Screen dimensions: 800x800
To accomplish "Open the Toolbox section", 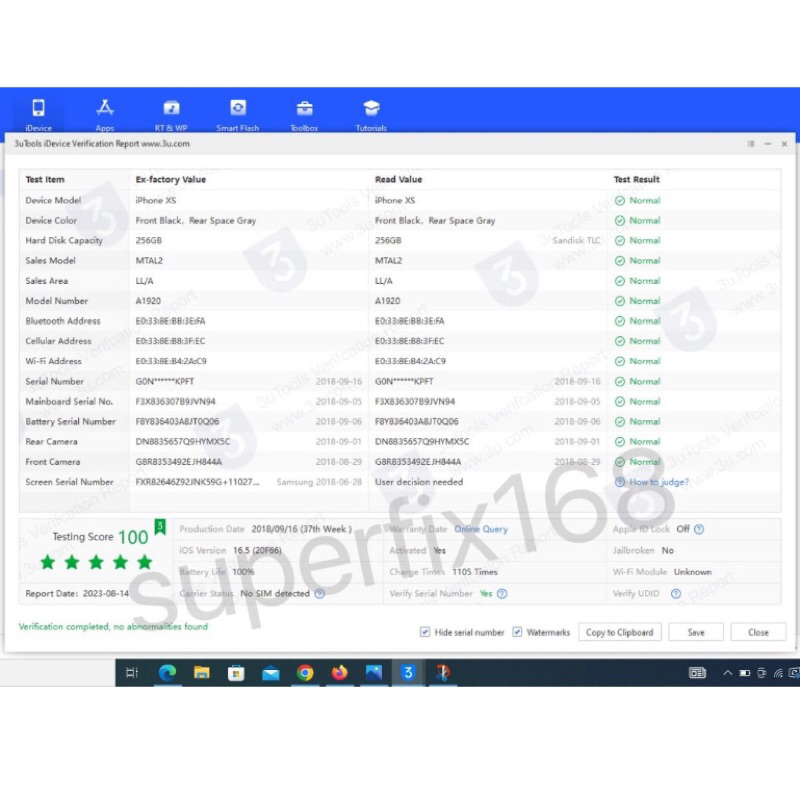I will click(x=304, y=108).
